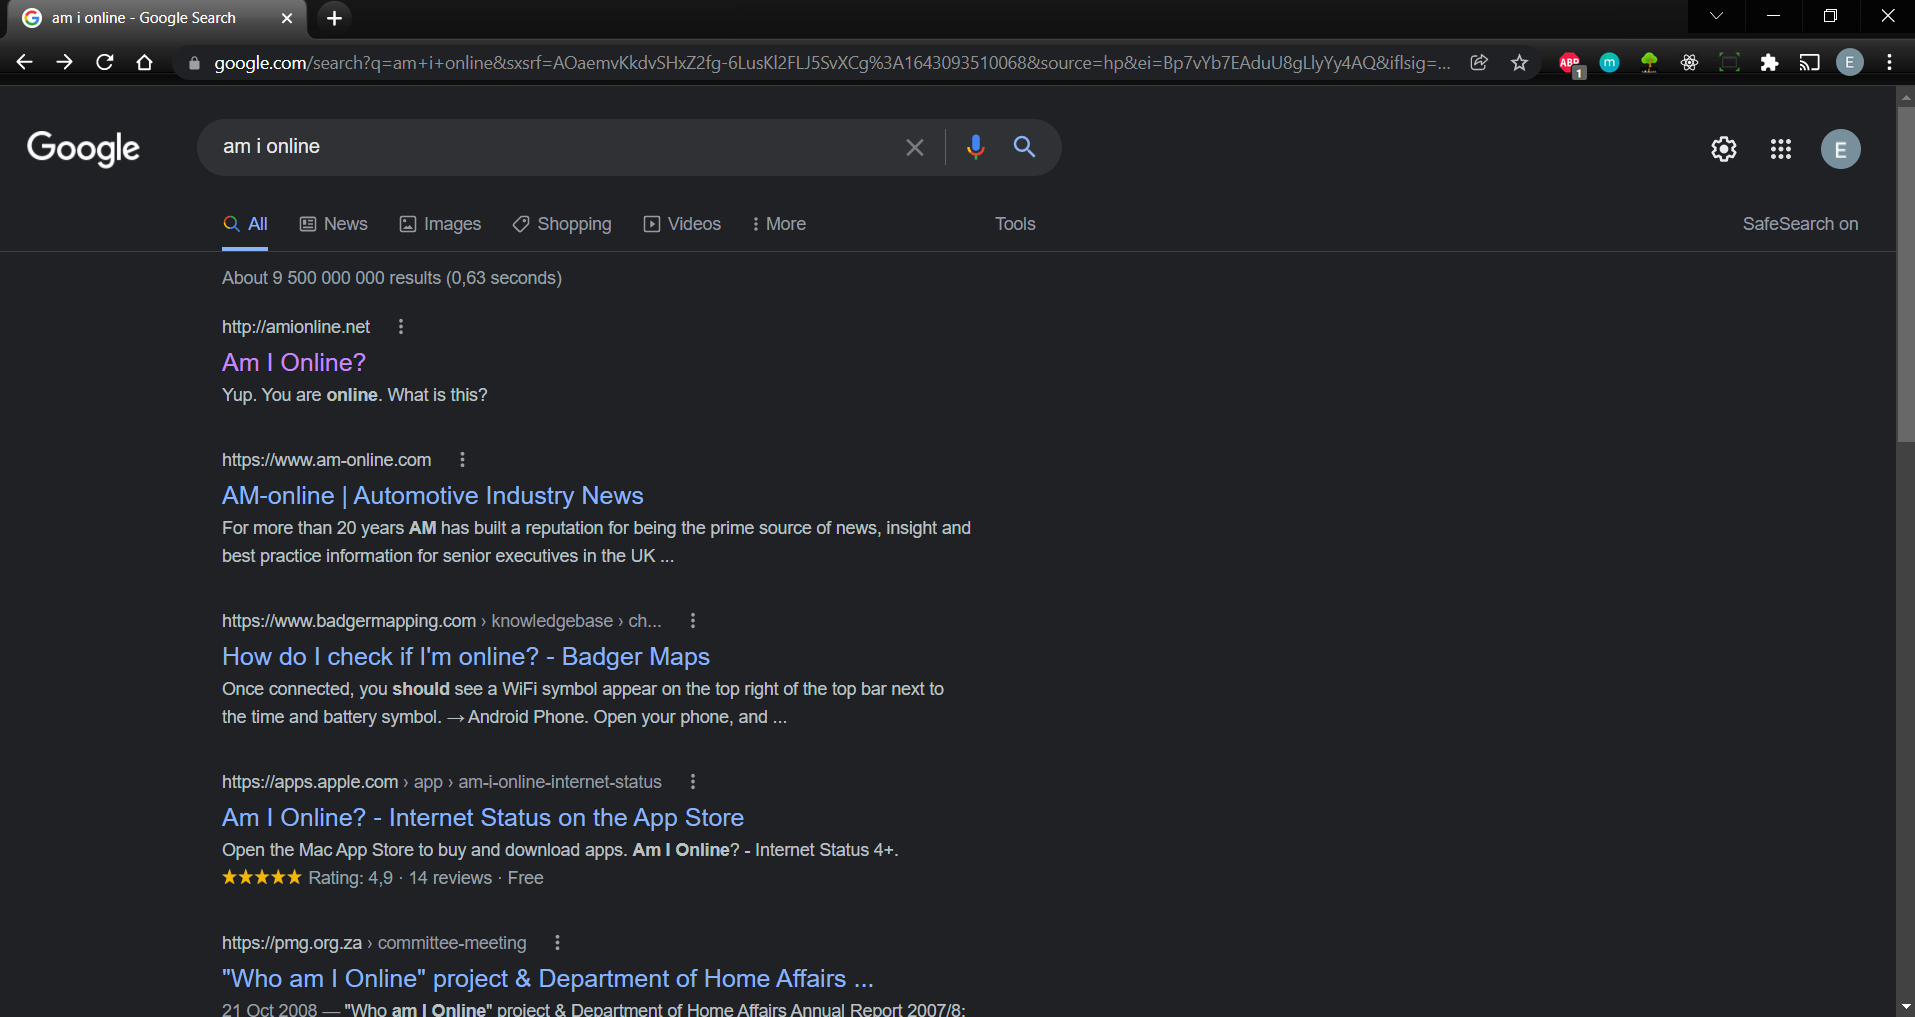Open the Google account avatar
1915x1017 pixels.
pos(1840,149)
